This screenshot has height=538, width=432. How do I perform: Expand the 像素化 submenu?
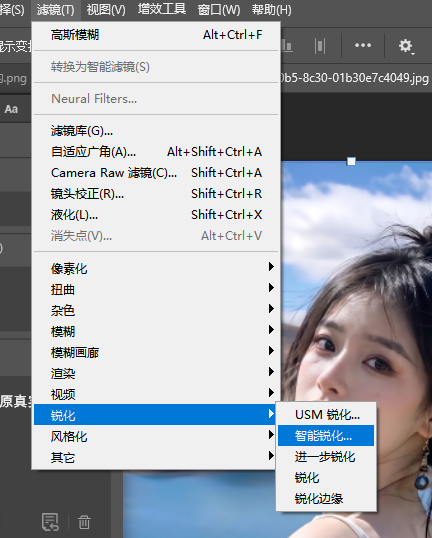click(156, 268)
